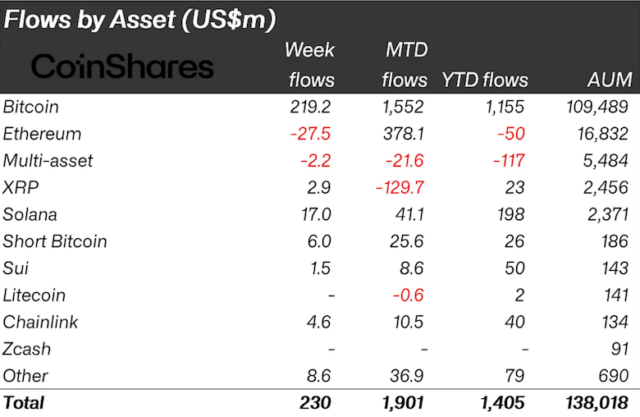Screen dimensions: 640x417
Task: Select the Solana row label
Action: coord(32,214)
